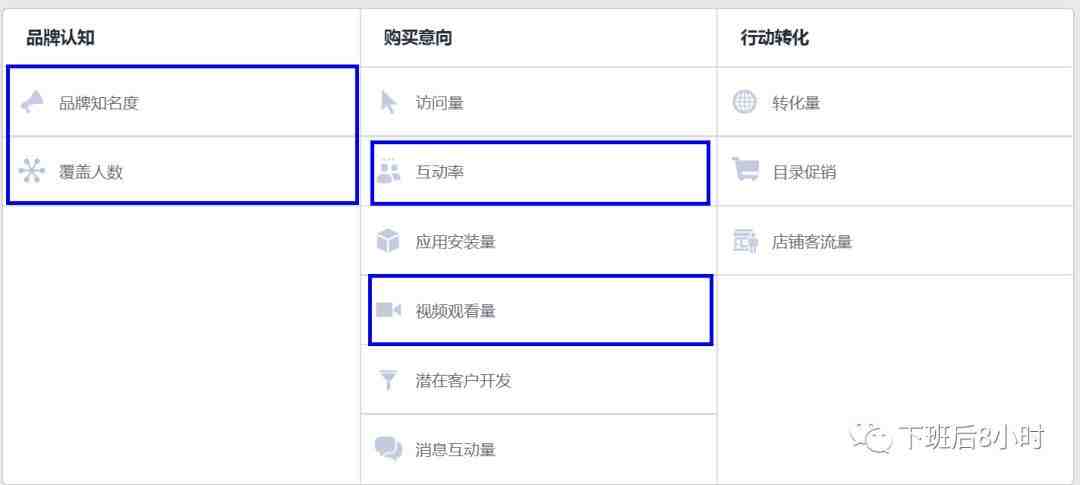Image resolution: width=1080 pixels, height=485 pixels.
Task: Choose the 转化量 objective
Action: 895,103
